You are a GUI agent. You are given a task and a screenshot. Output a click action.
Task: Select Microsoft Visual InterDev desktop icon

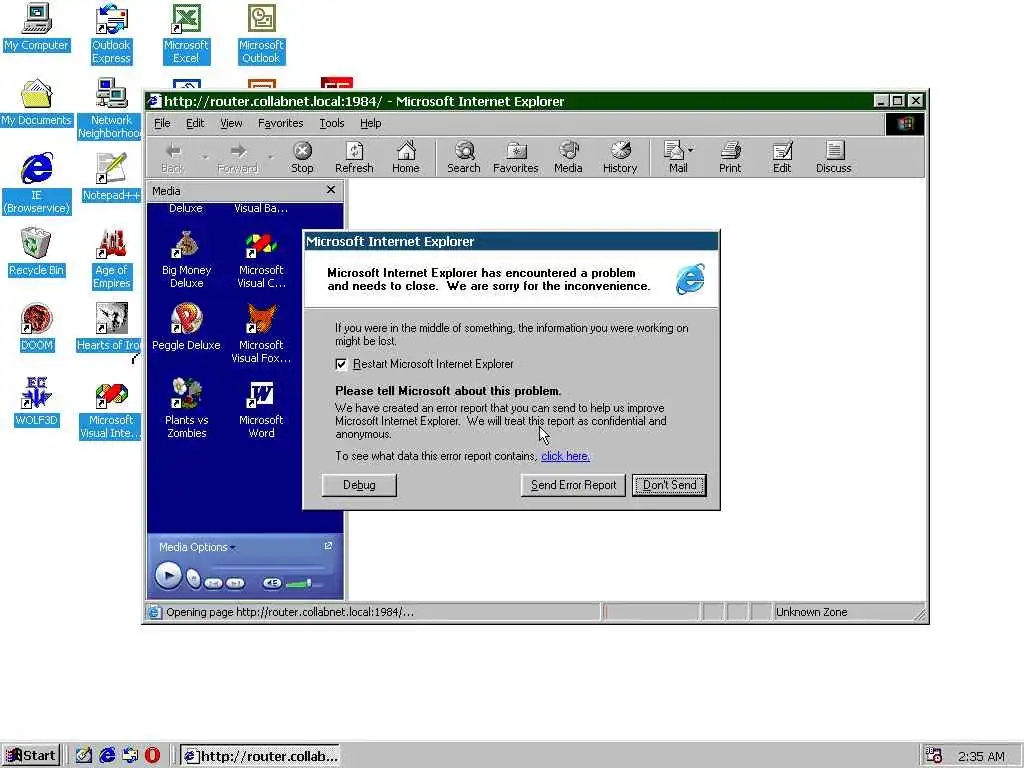pos(110,409)
